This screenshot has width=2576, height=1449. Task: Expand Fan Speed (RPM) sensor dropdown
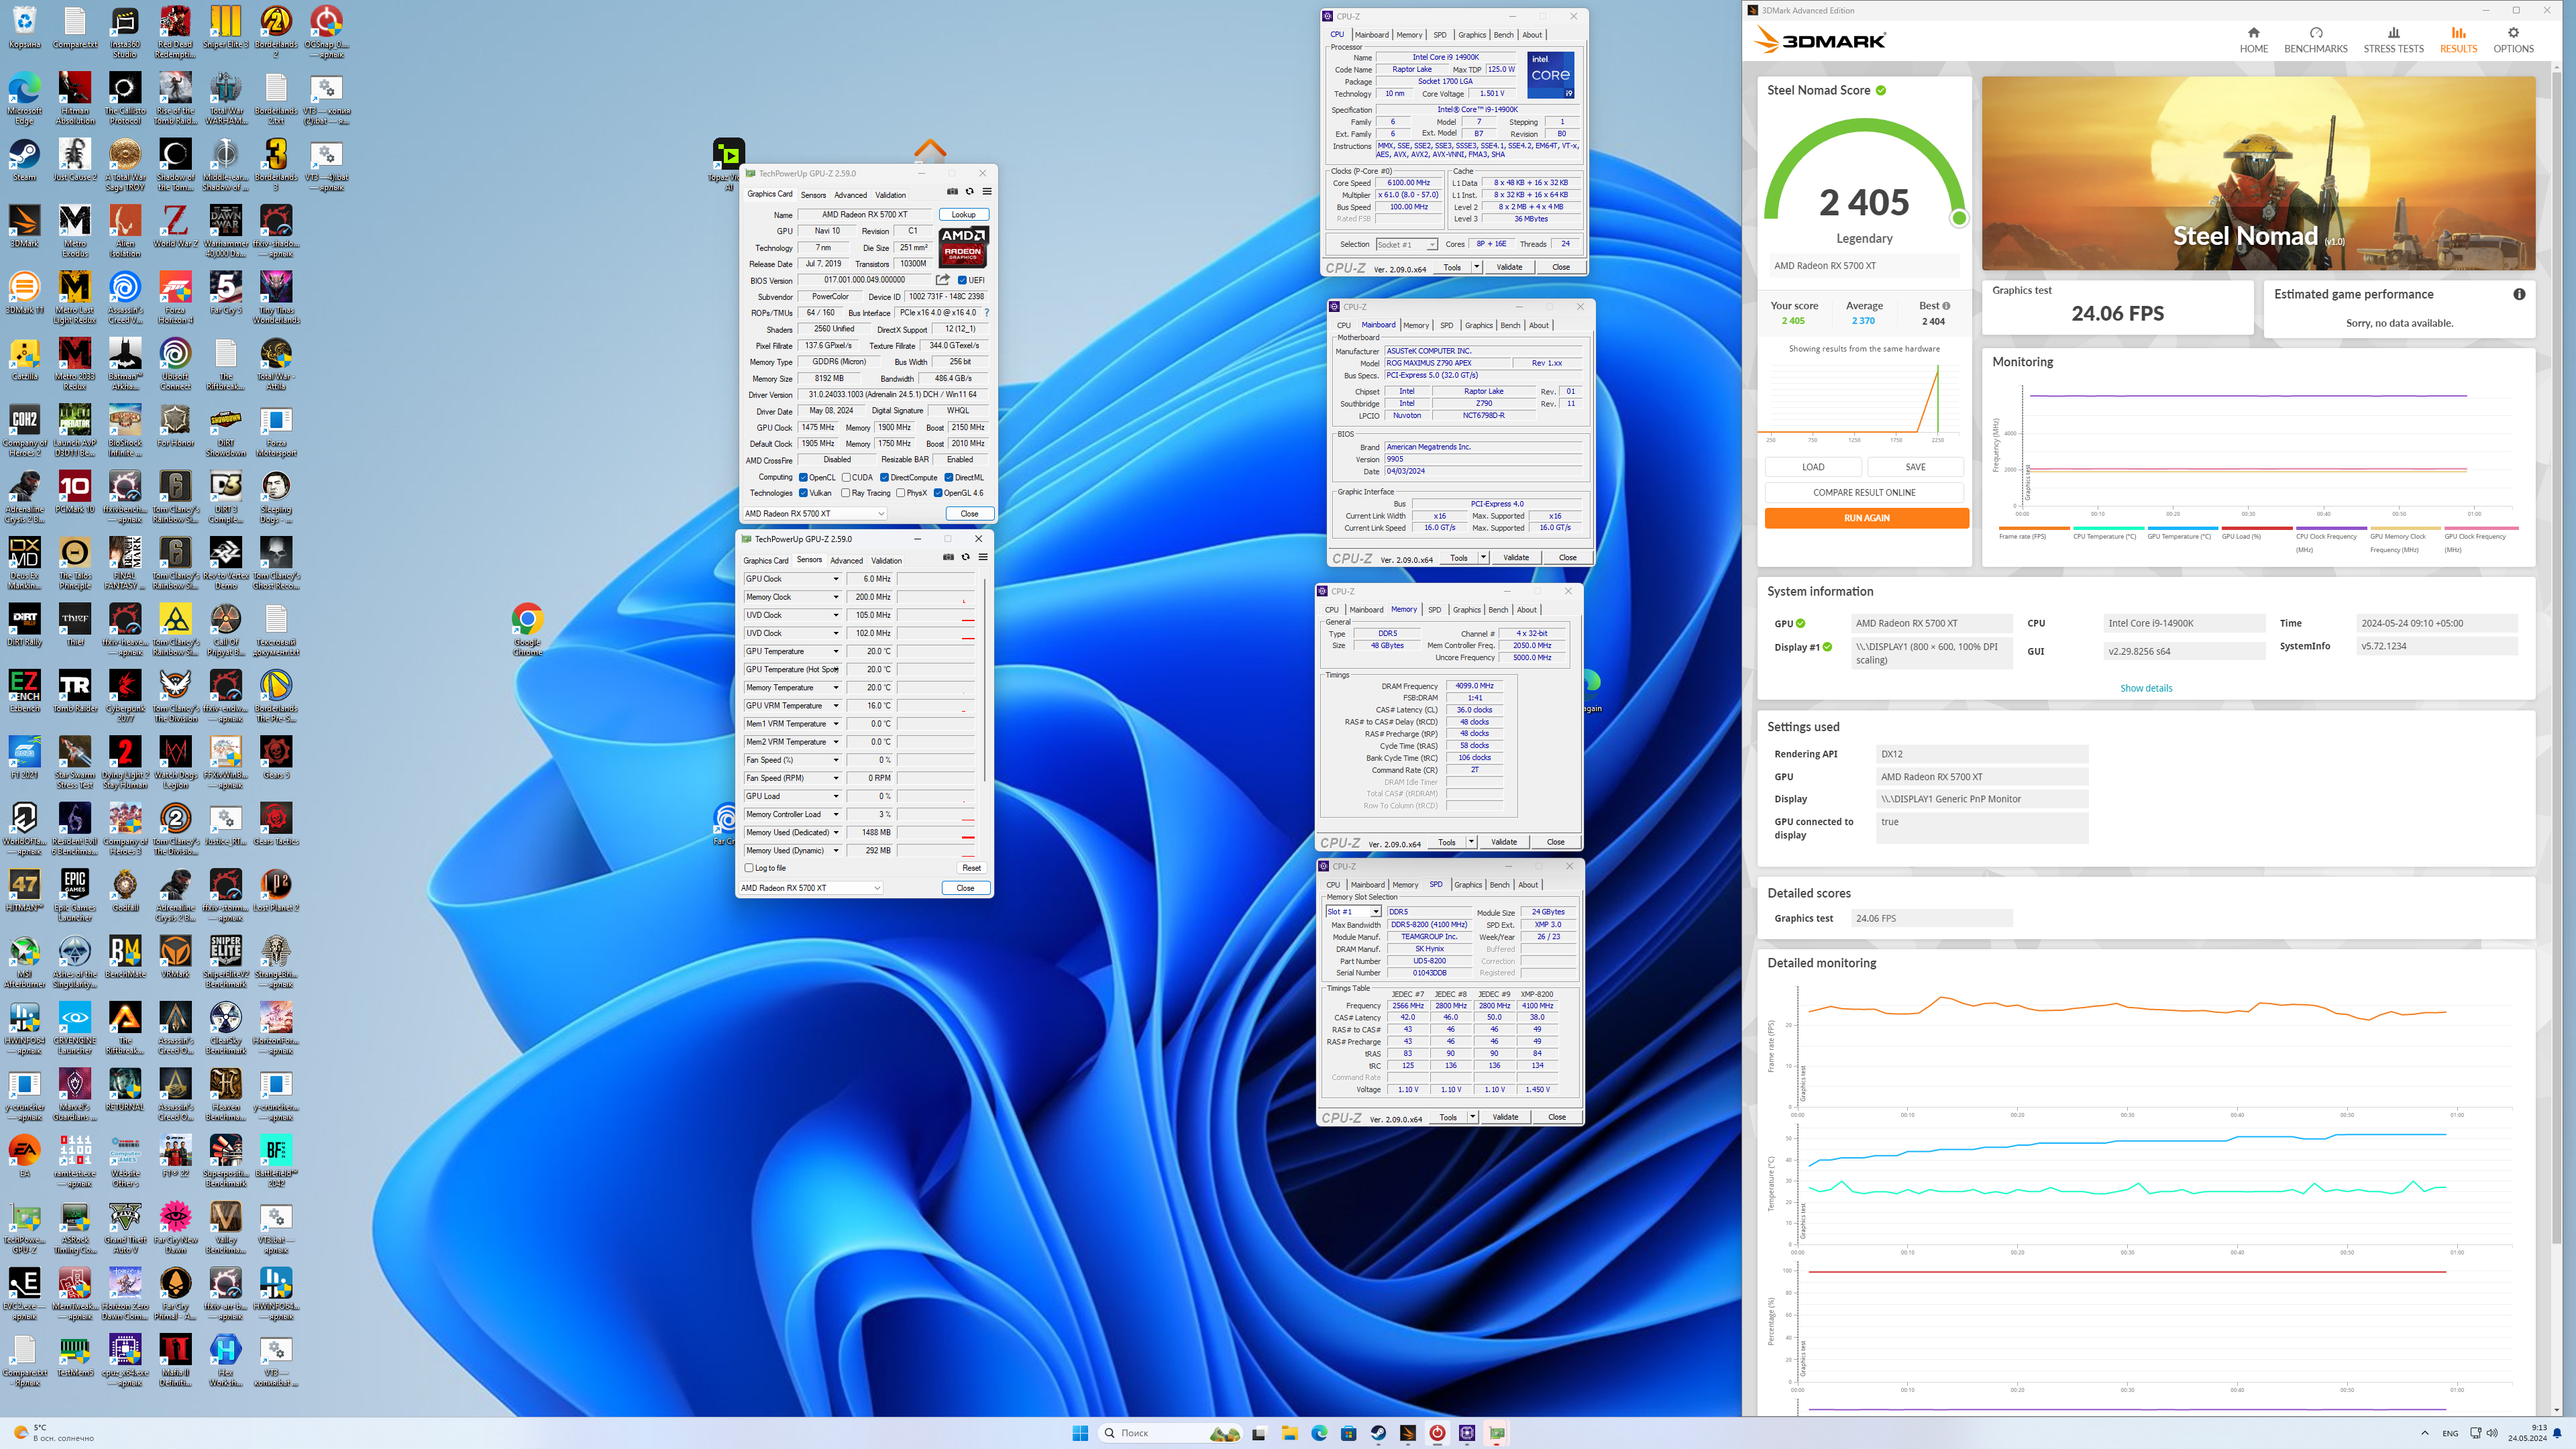(836, 778)
